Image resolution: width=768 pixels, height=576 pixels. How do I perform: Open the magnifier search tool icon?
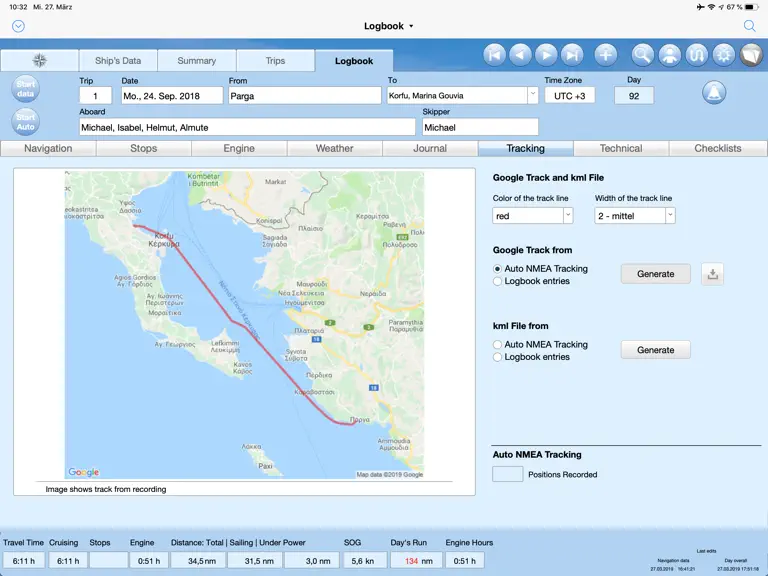pyautogui.click(x=642, y=55)
